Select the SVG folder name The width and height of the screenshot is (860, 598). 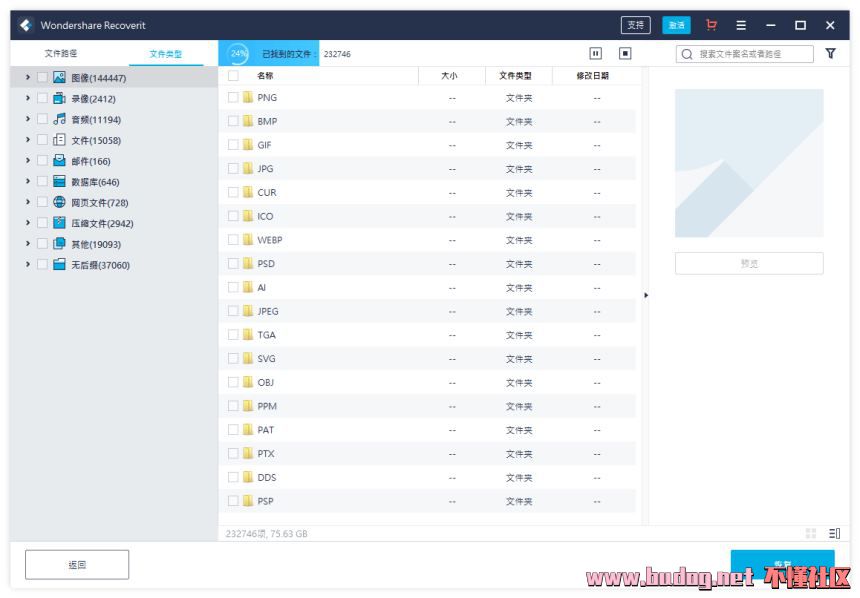[267, 358]
